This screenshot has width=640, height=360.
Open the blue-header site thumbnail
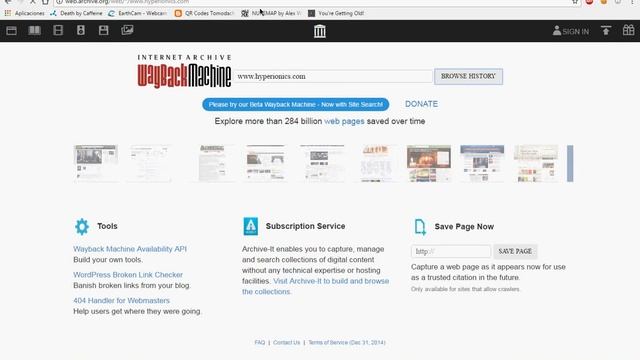pos(482,163)
